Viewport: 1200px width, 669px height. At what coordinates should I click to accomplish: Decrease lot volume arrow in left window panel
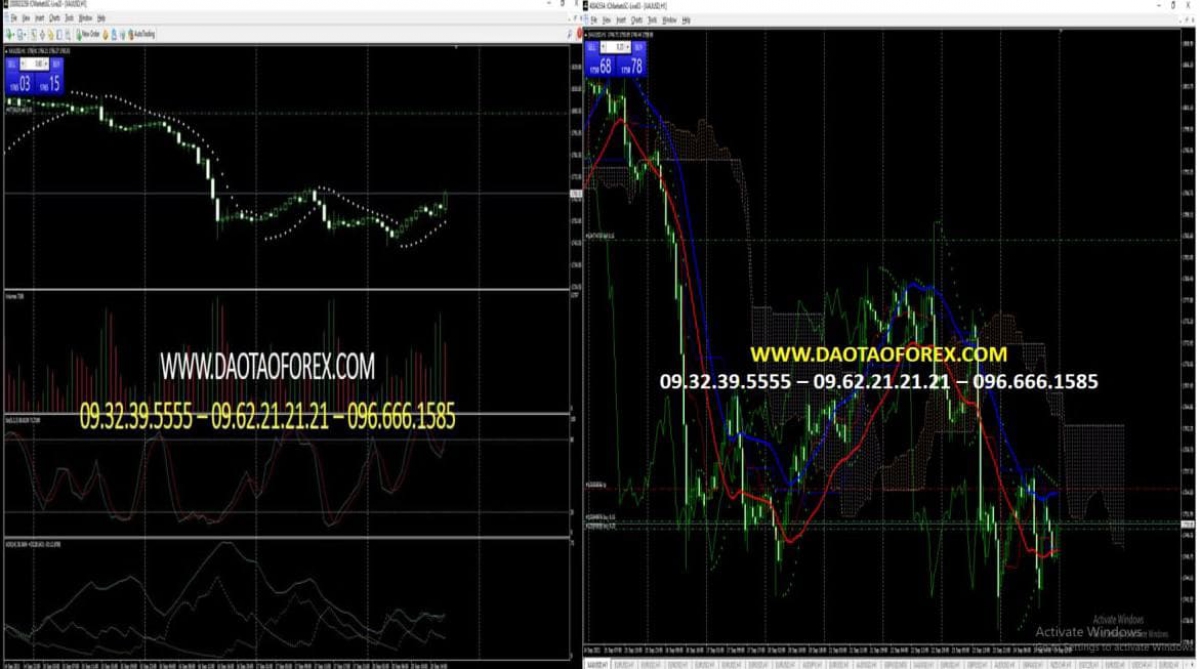point(22,64)
